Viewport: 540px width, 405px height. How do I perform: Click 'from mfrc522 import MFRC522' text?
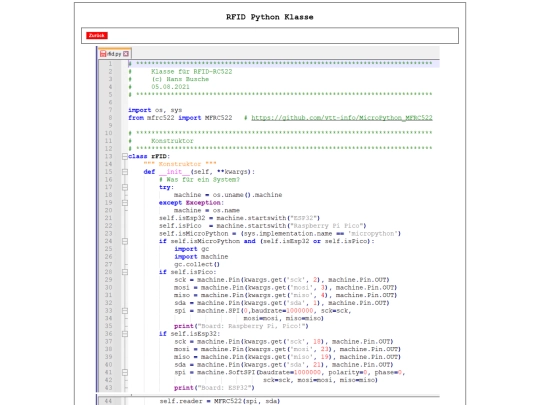coord(180,118)
